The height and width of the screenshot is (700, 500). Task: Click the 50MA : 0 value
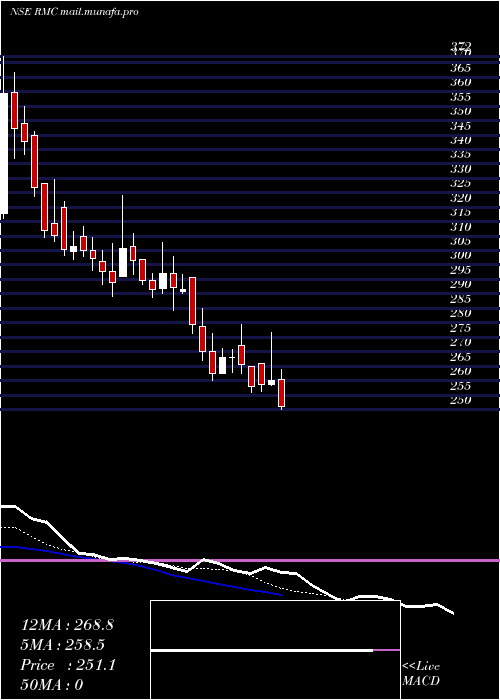52,685
